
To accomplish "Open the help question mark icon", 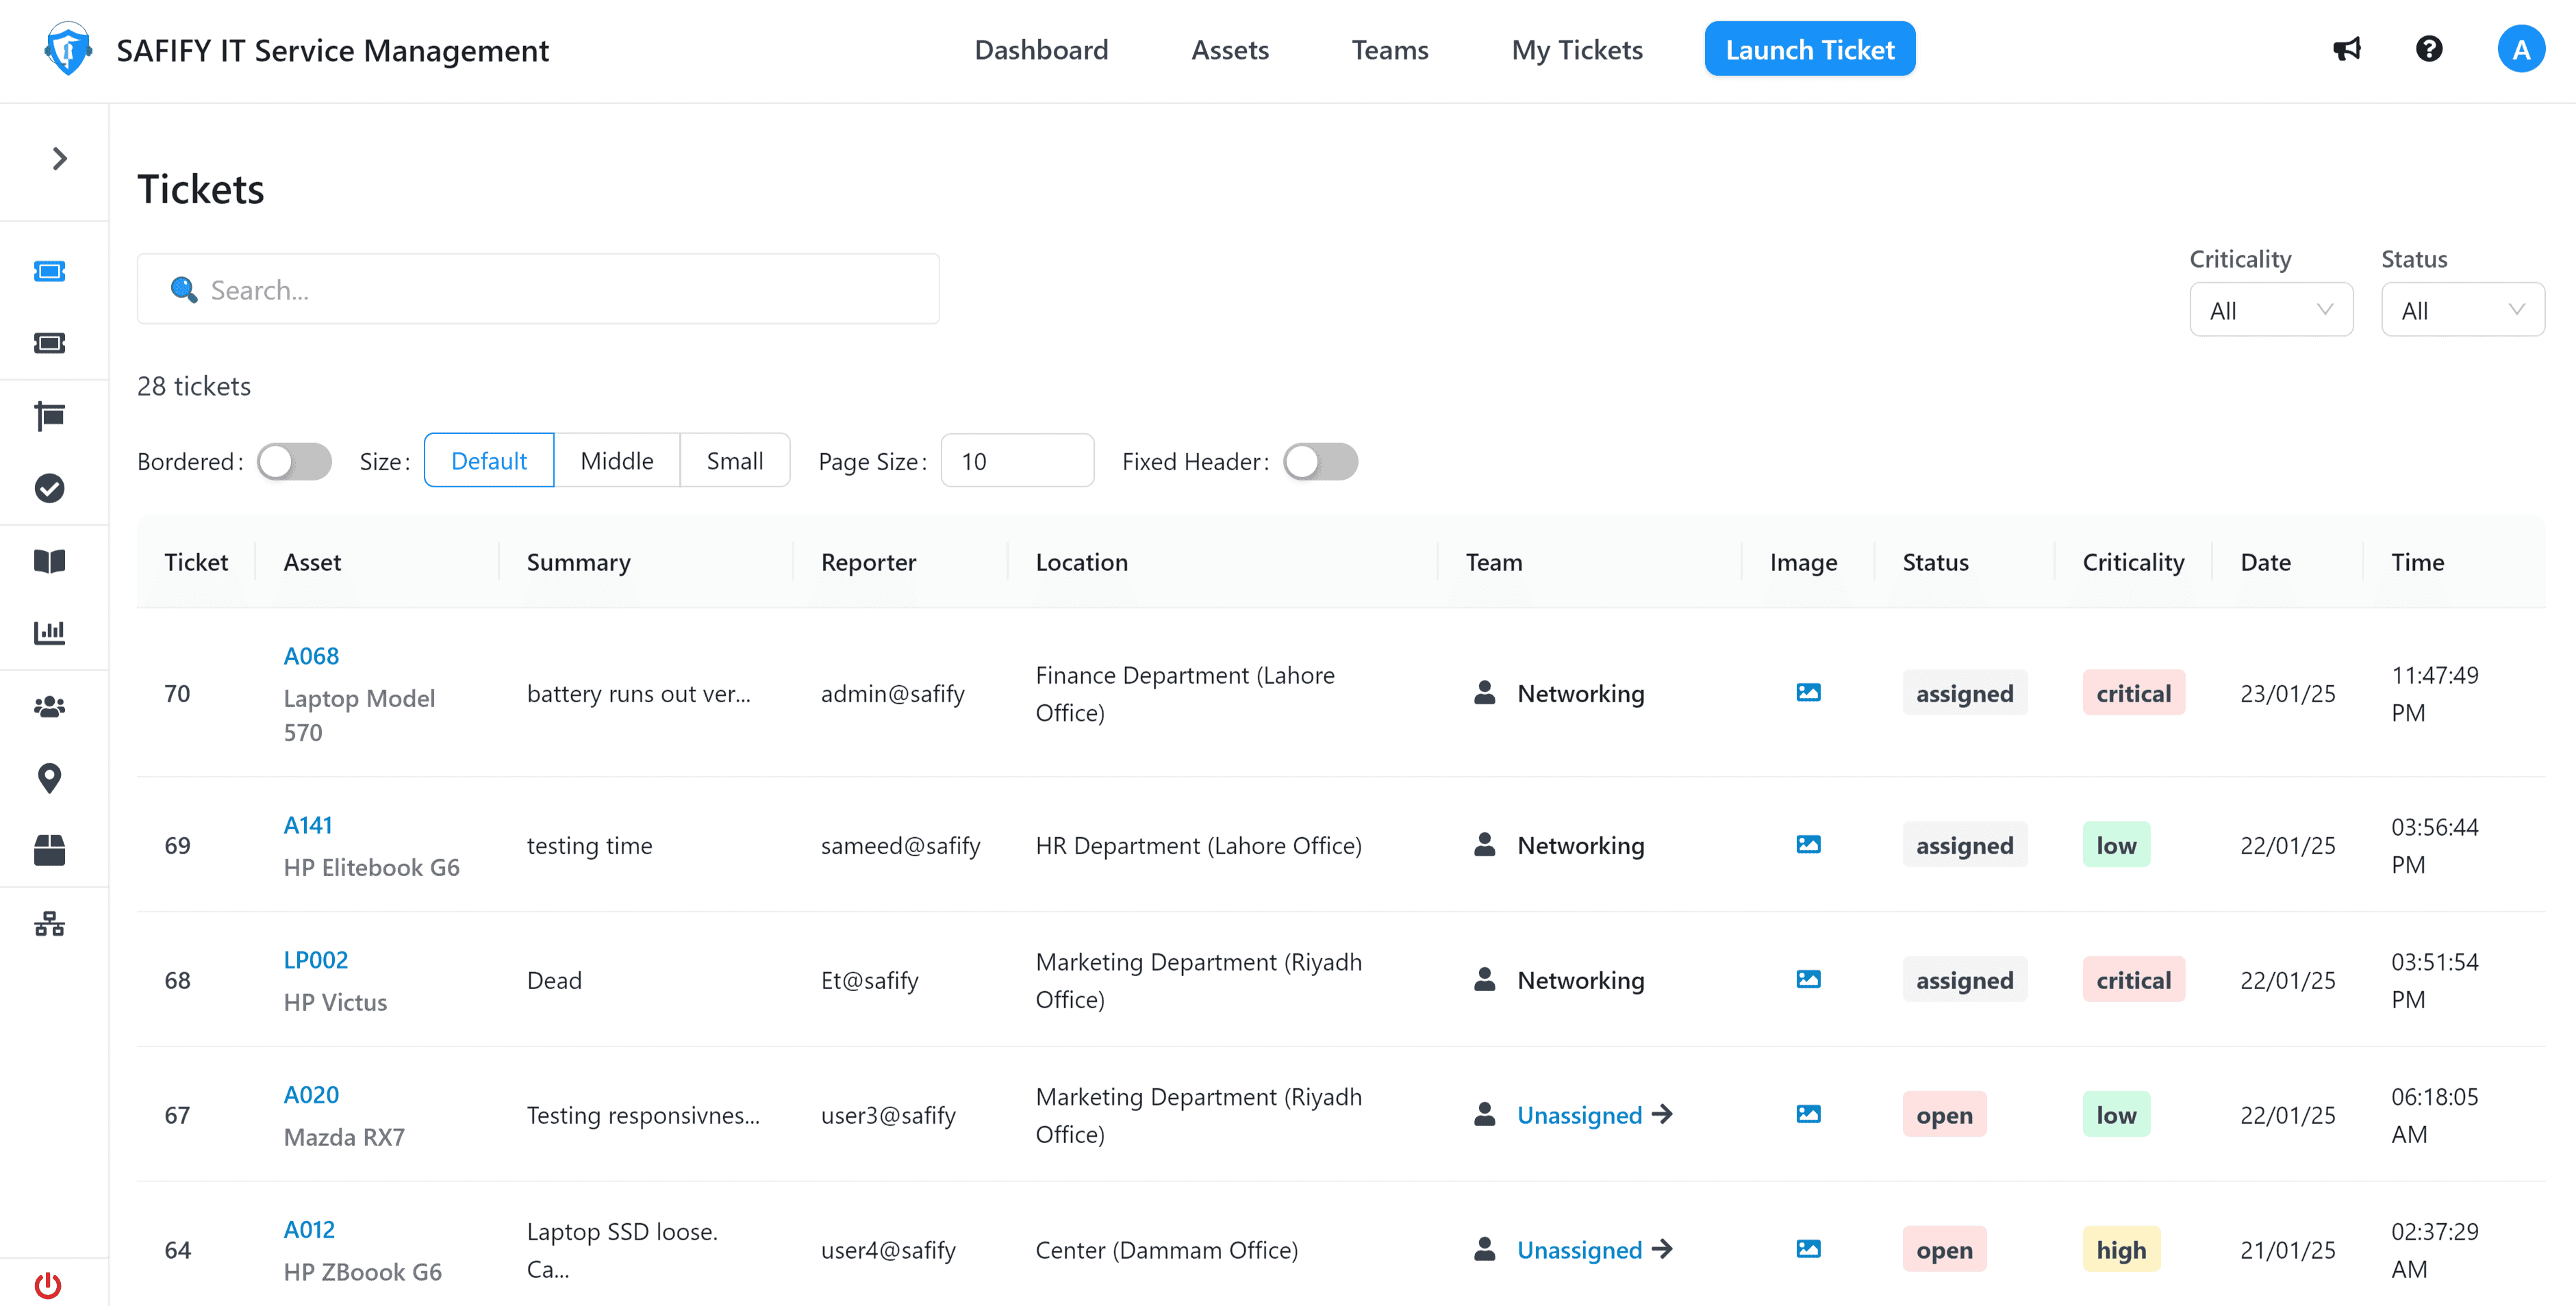I will click(2429, 49).
